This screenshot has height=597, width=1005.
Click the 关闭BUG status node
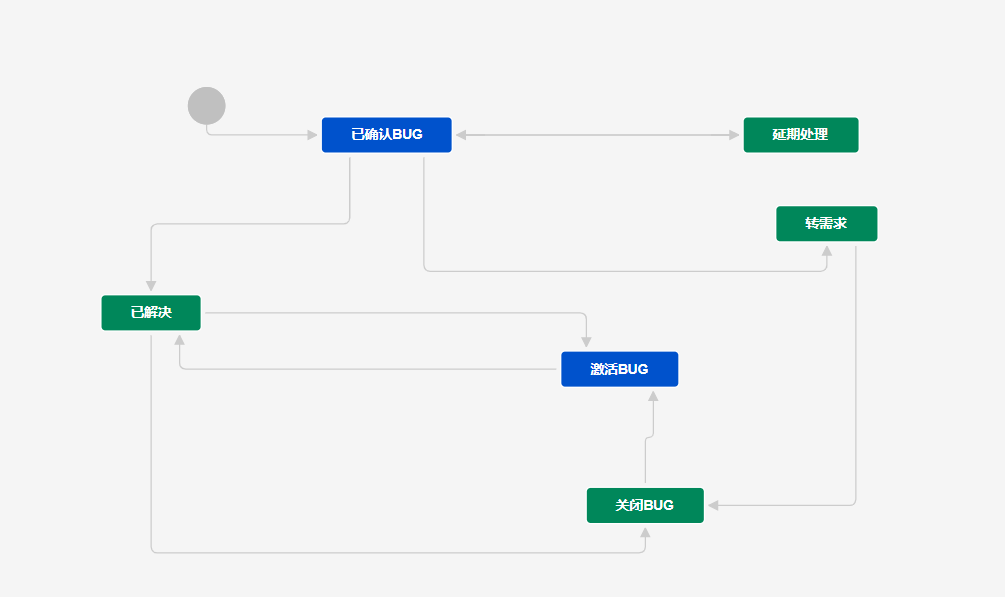click(x=645, y=505)
